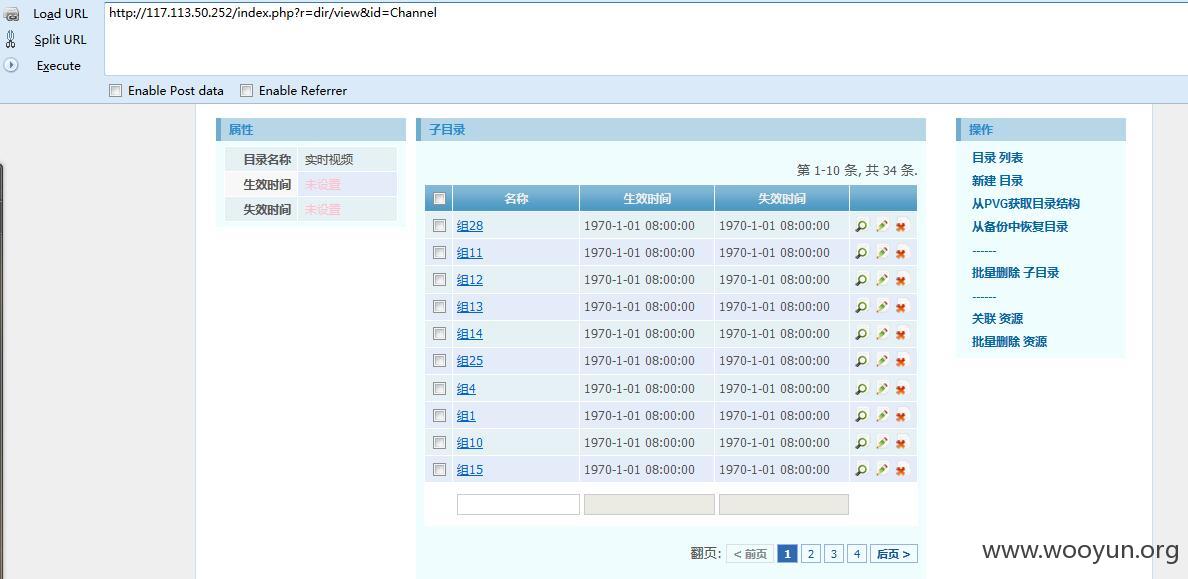Select the checkbox next to 组13
1188x579 pixels.
pos(439,306)
